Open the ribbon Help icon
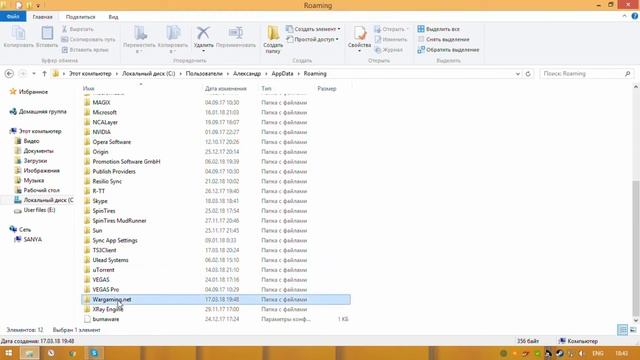 [x=635, y=16]
